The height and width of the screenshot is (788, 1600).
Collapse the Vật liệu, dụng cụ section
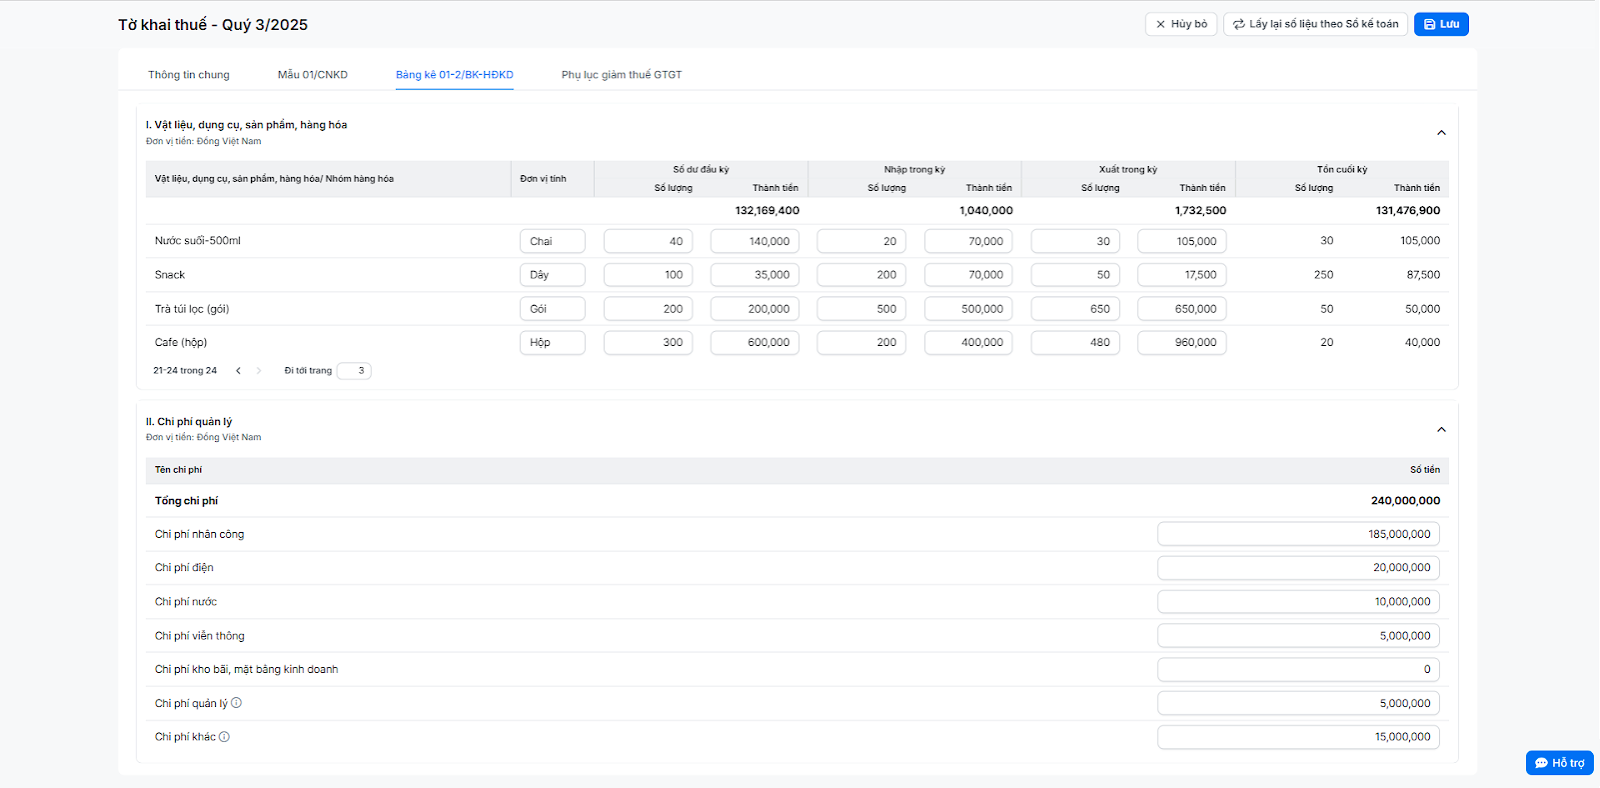pos(1441,133)
